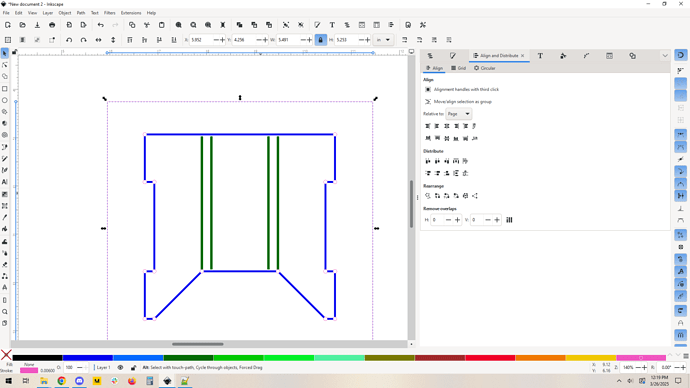The width and height of the screenshot is (690, 388).
Task: Toggle move patterns with object
Action: tap(449, 40)
